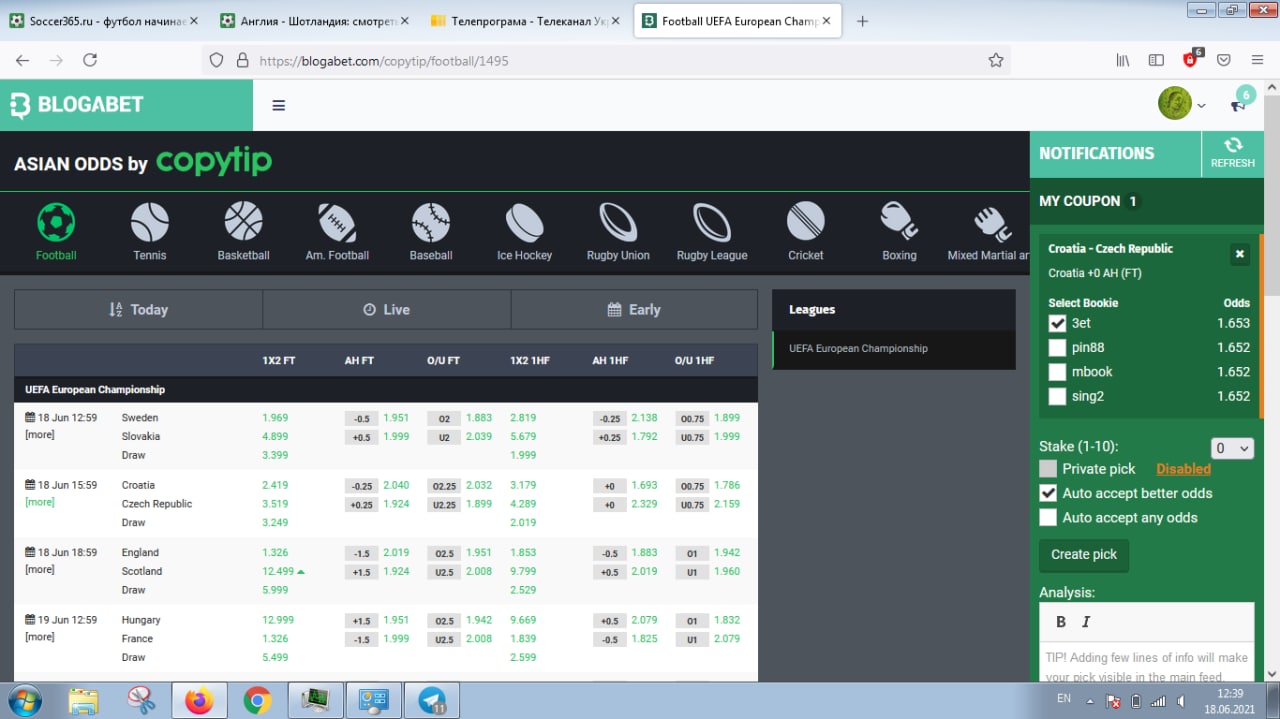
Task: Remove Croatia - Czech Republic pick from coupon
Action: (x=1239, y=254)
